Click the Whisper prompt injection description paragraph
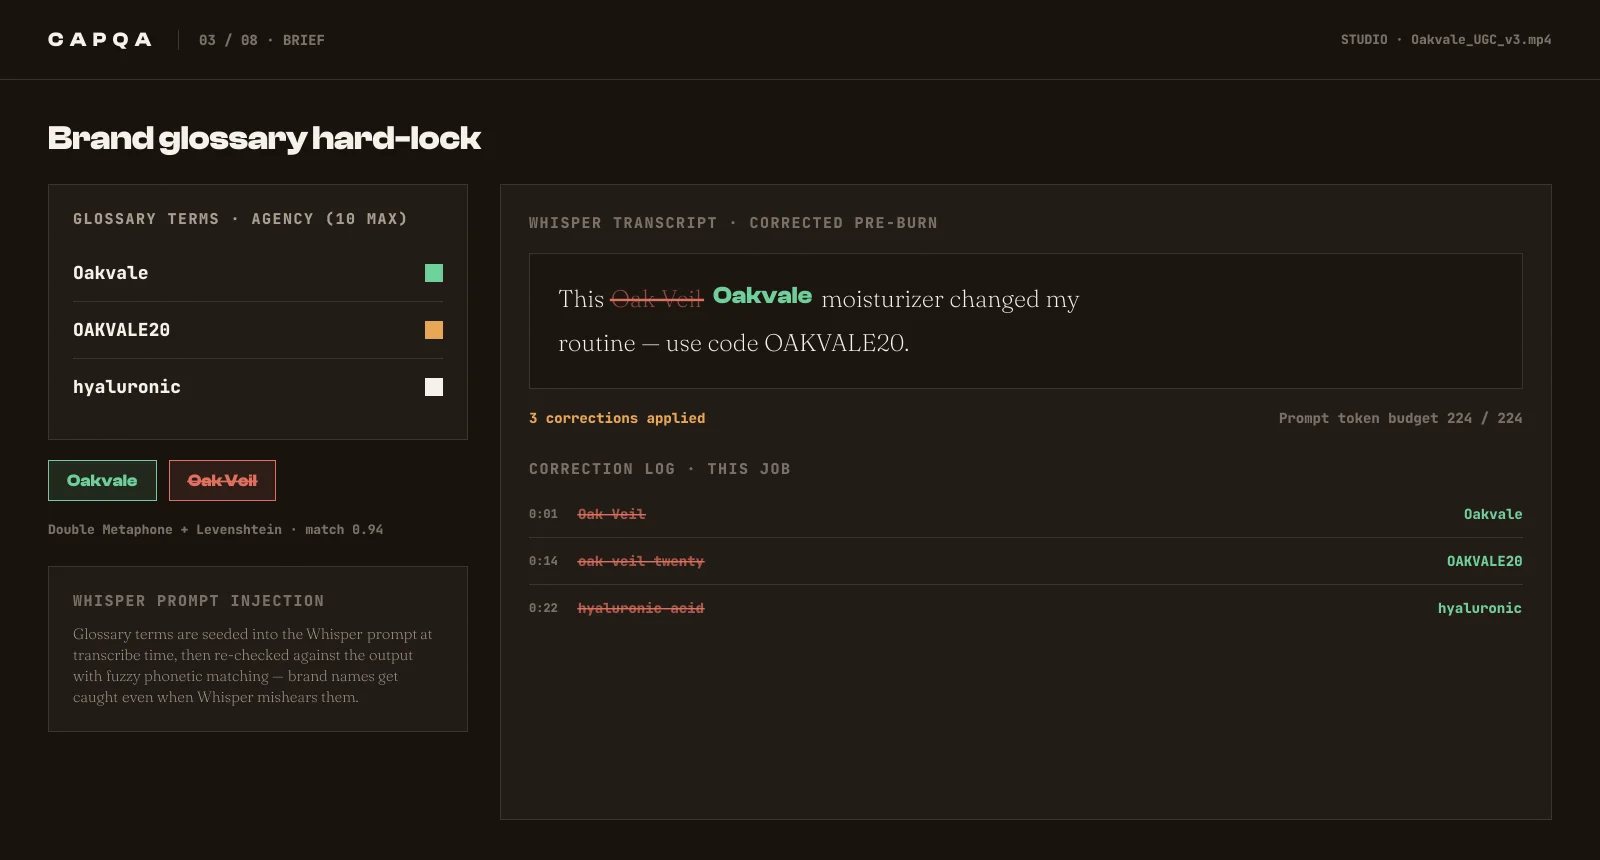Image resolution: width=1600 pixels, height=860 pixels. [253, 666]
